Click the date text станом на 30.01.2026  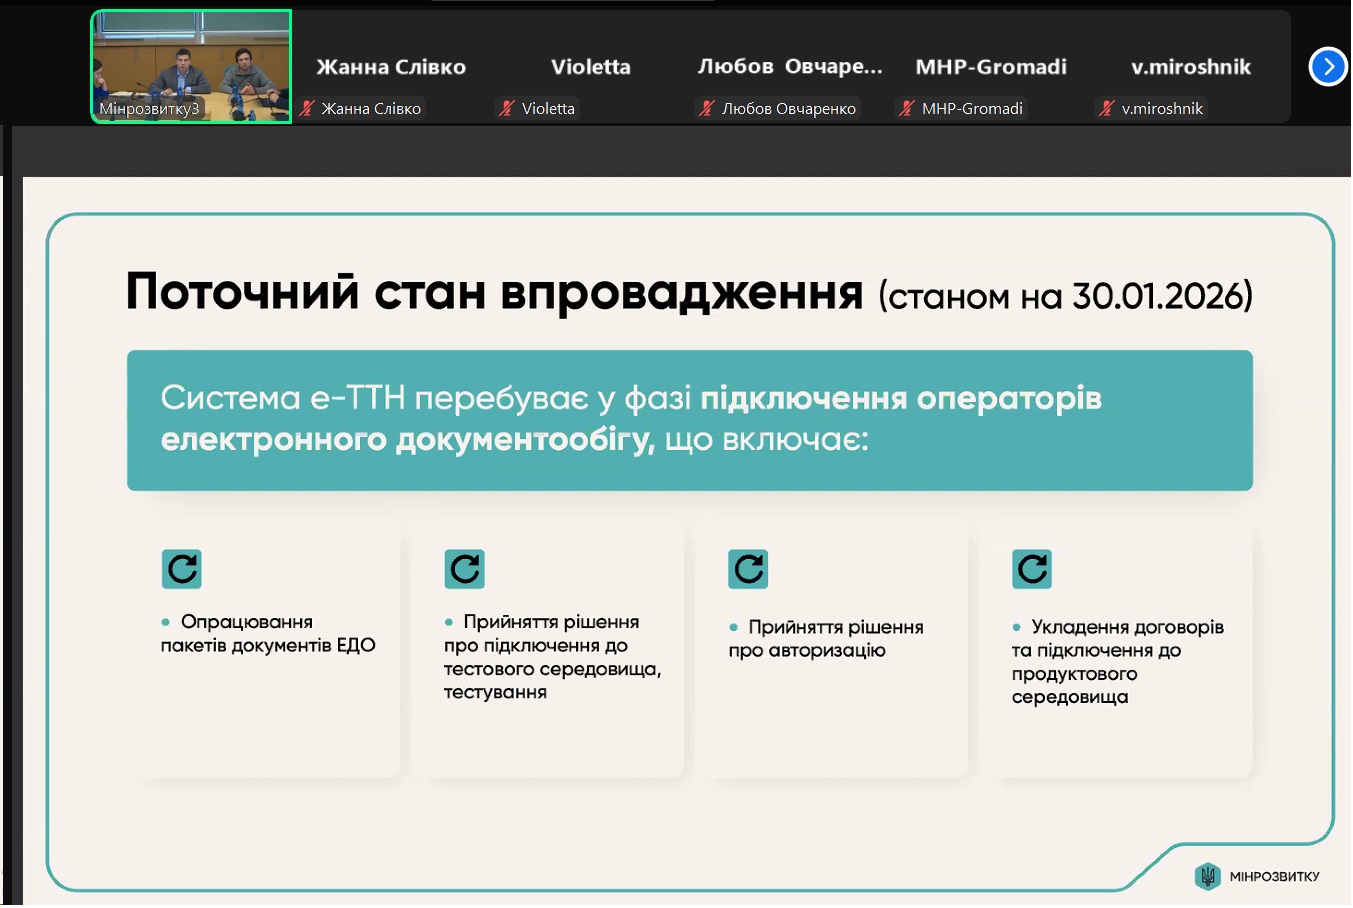1065,297
